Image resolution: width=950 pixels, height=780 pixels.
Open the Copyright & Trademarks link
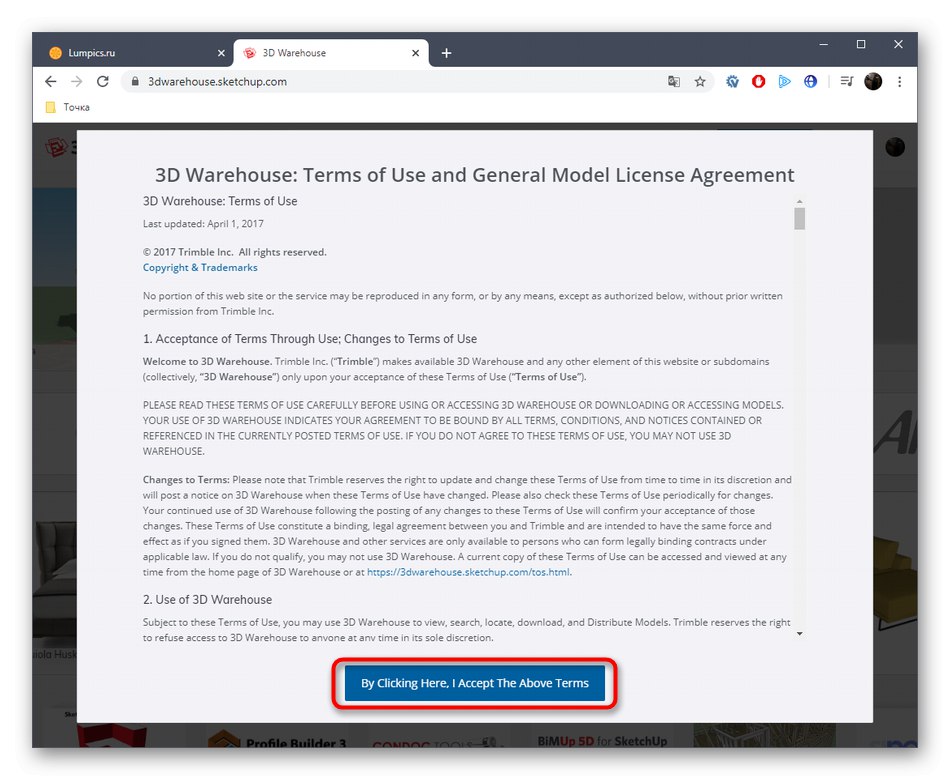200,267
